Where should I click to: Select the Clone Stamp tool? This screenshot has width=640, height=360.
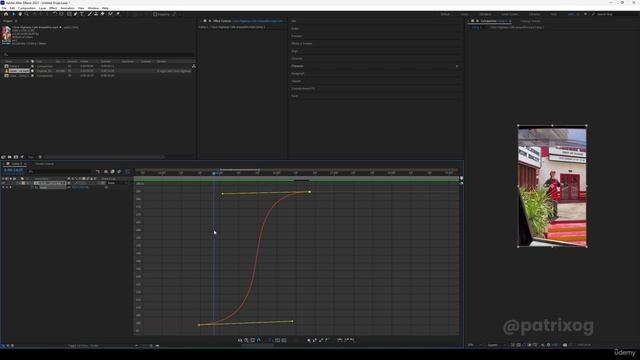click(x=96, y=14)
